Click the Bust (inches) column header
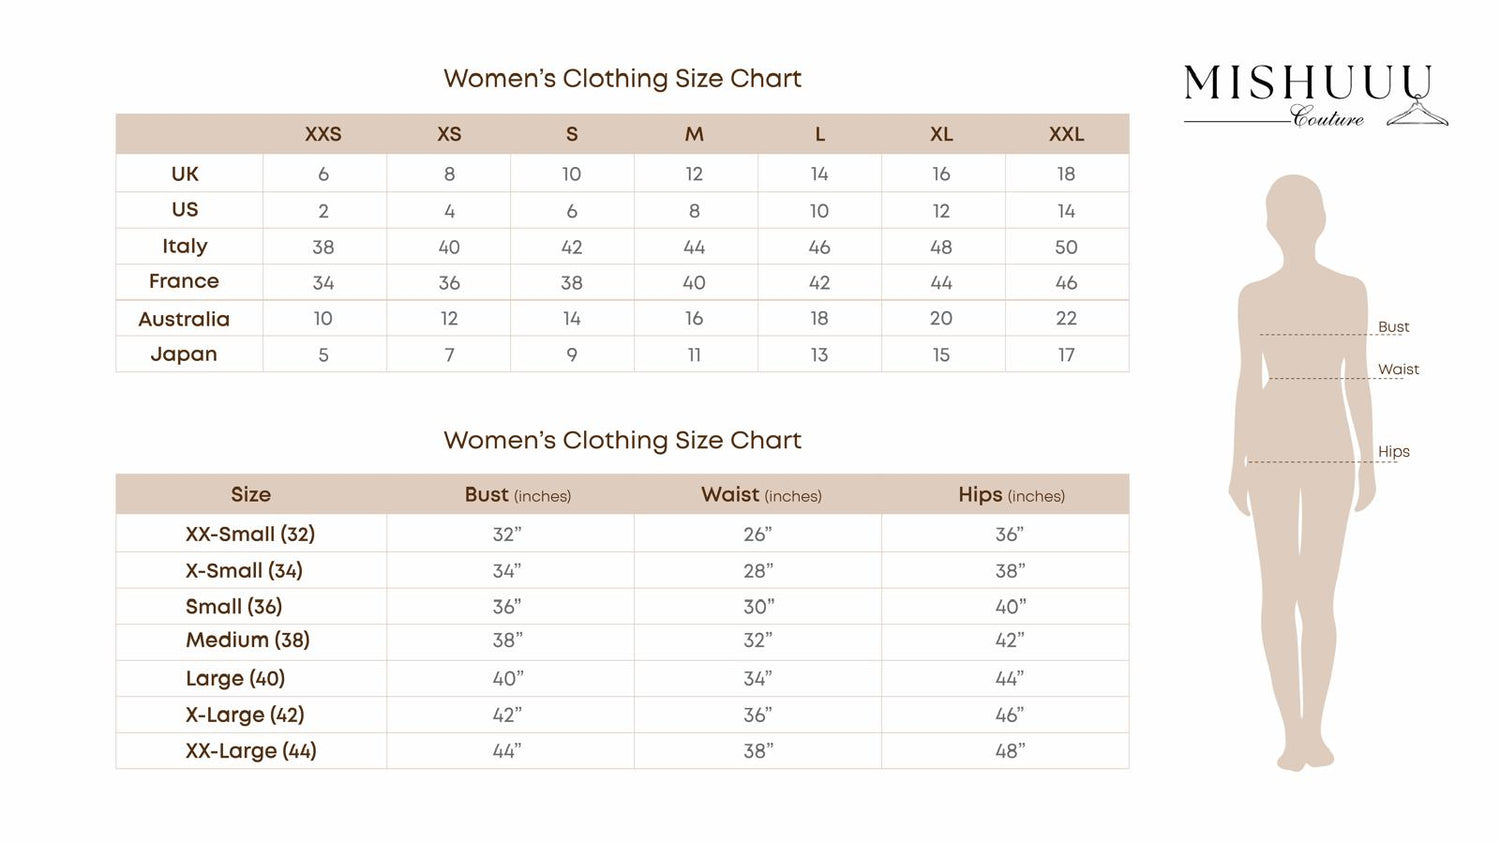The image size is (1500, 844). tap(517, 495)
